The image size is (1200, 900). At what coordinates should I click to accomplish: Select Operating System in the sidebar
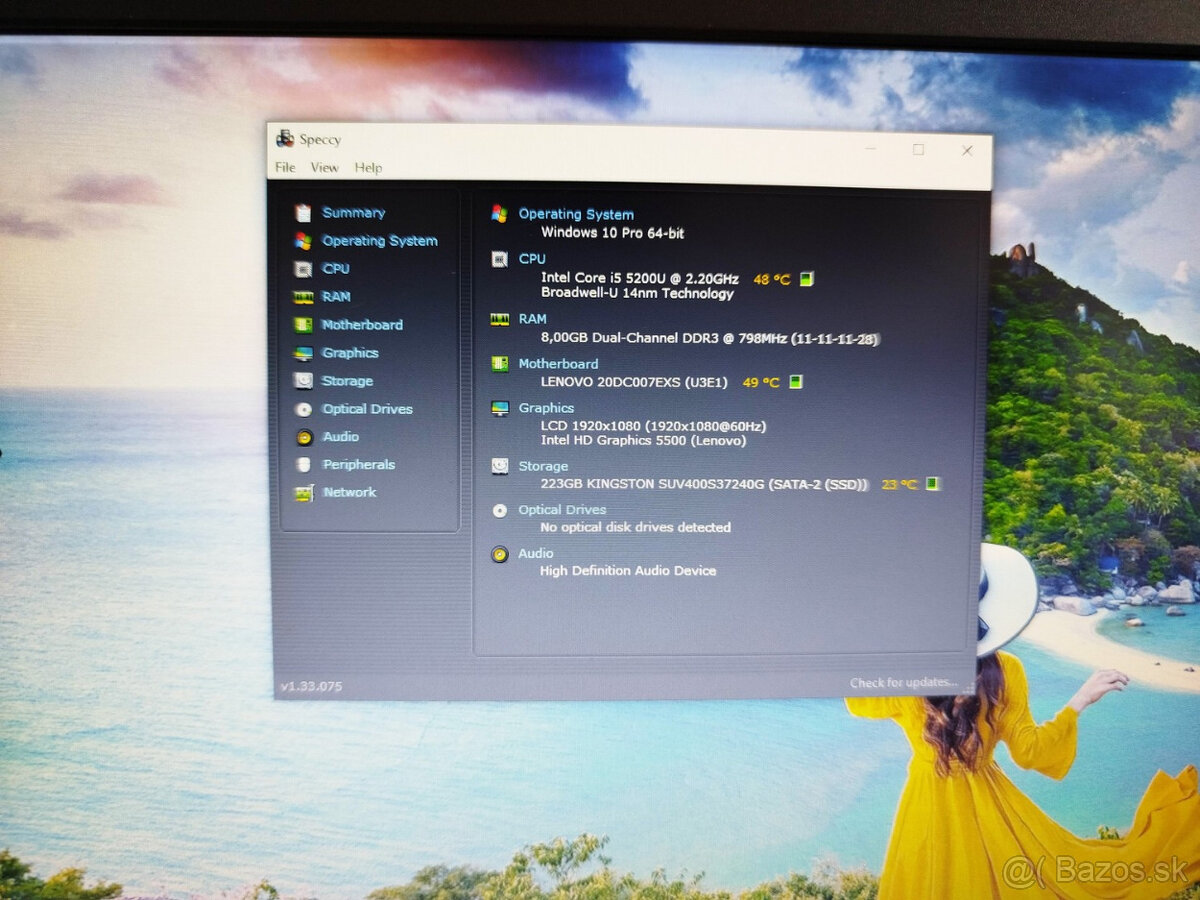[379, 240]
